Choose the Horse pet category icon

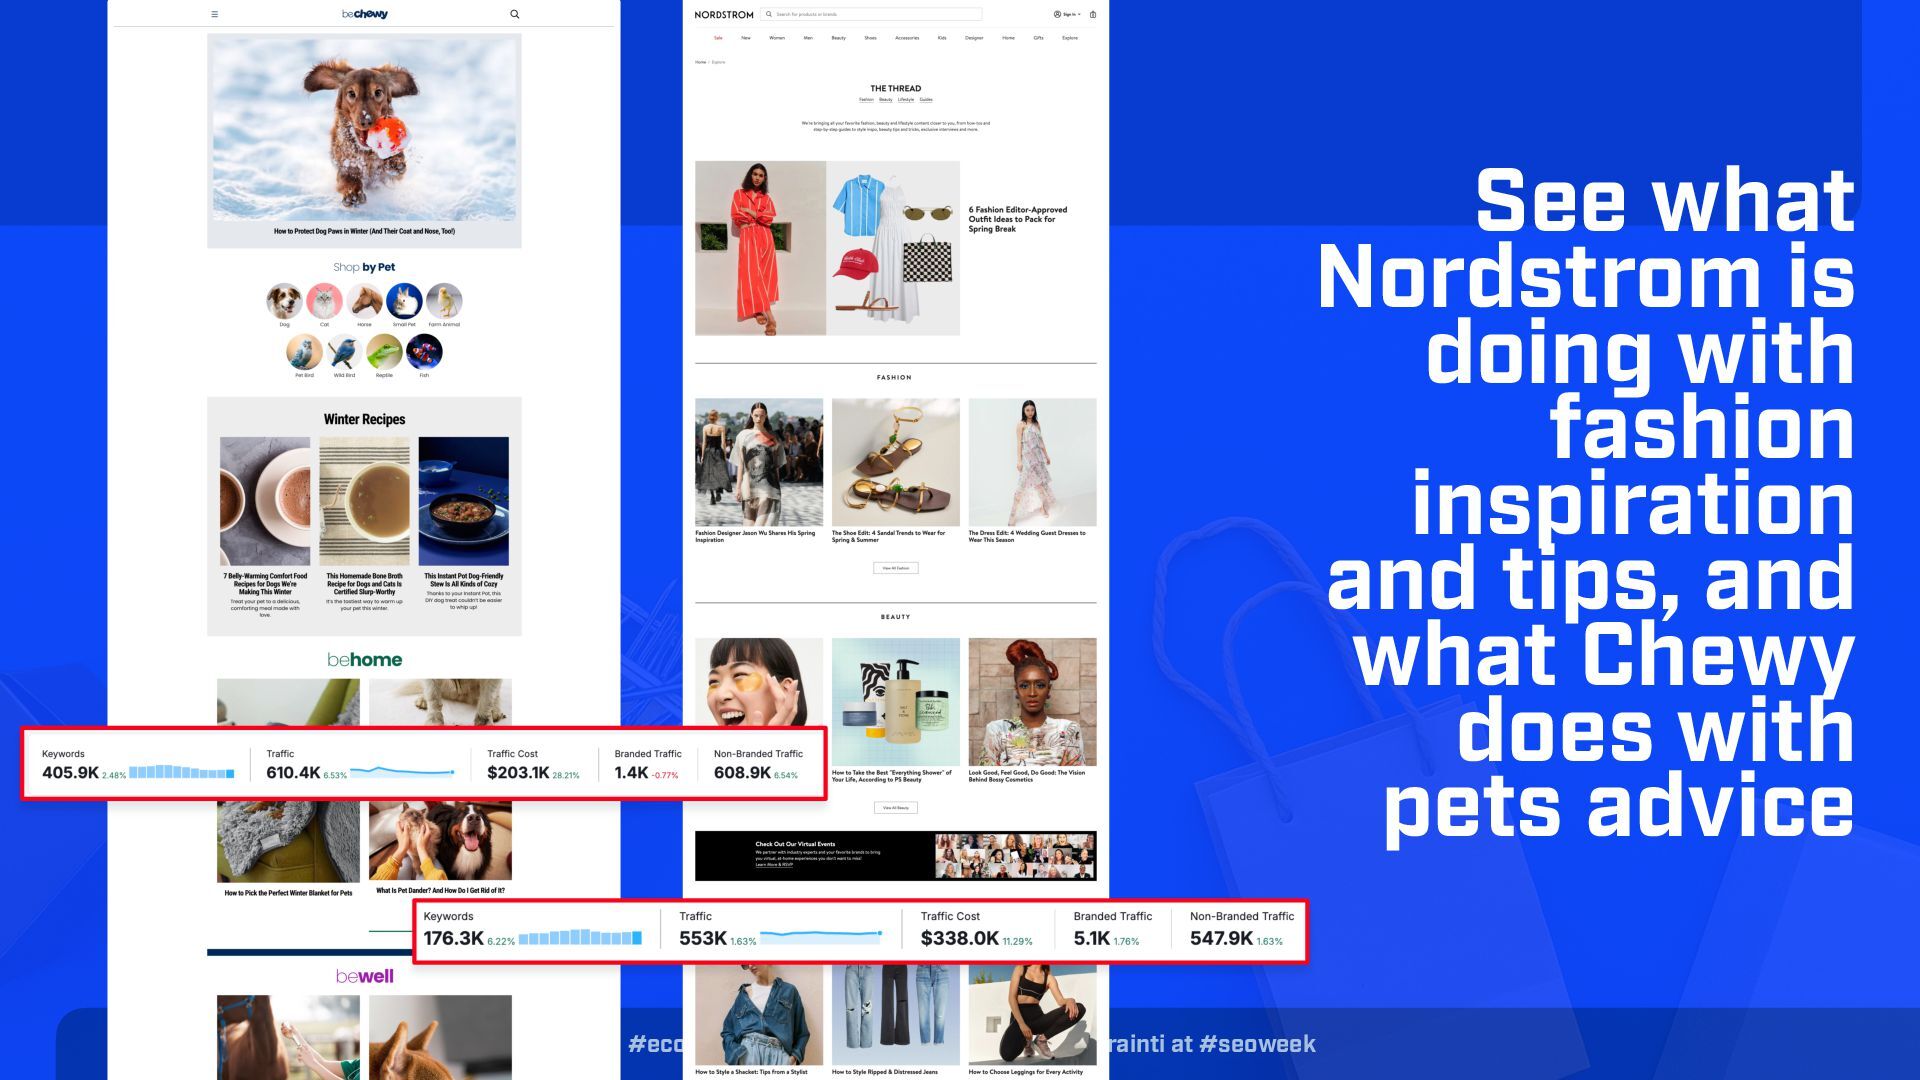tap(364, 300)
